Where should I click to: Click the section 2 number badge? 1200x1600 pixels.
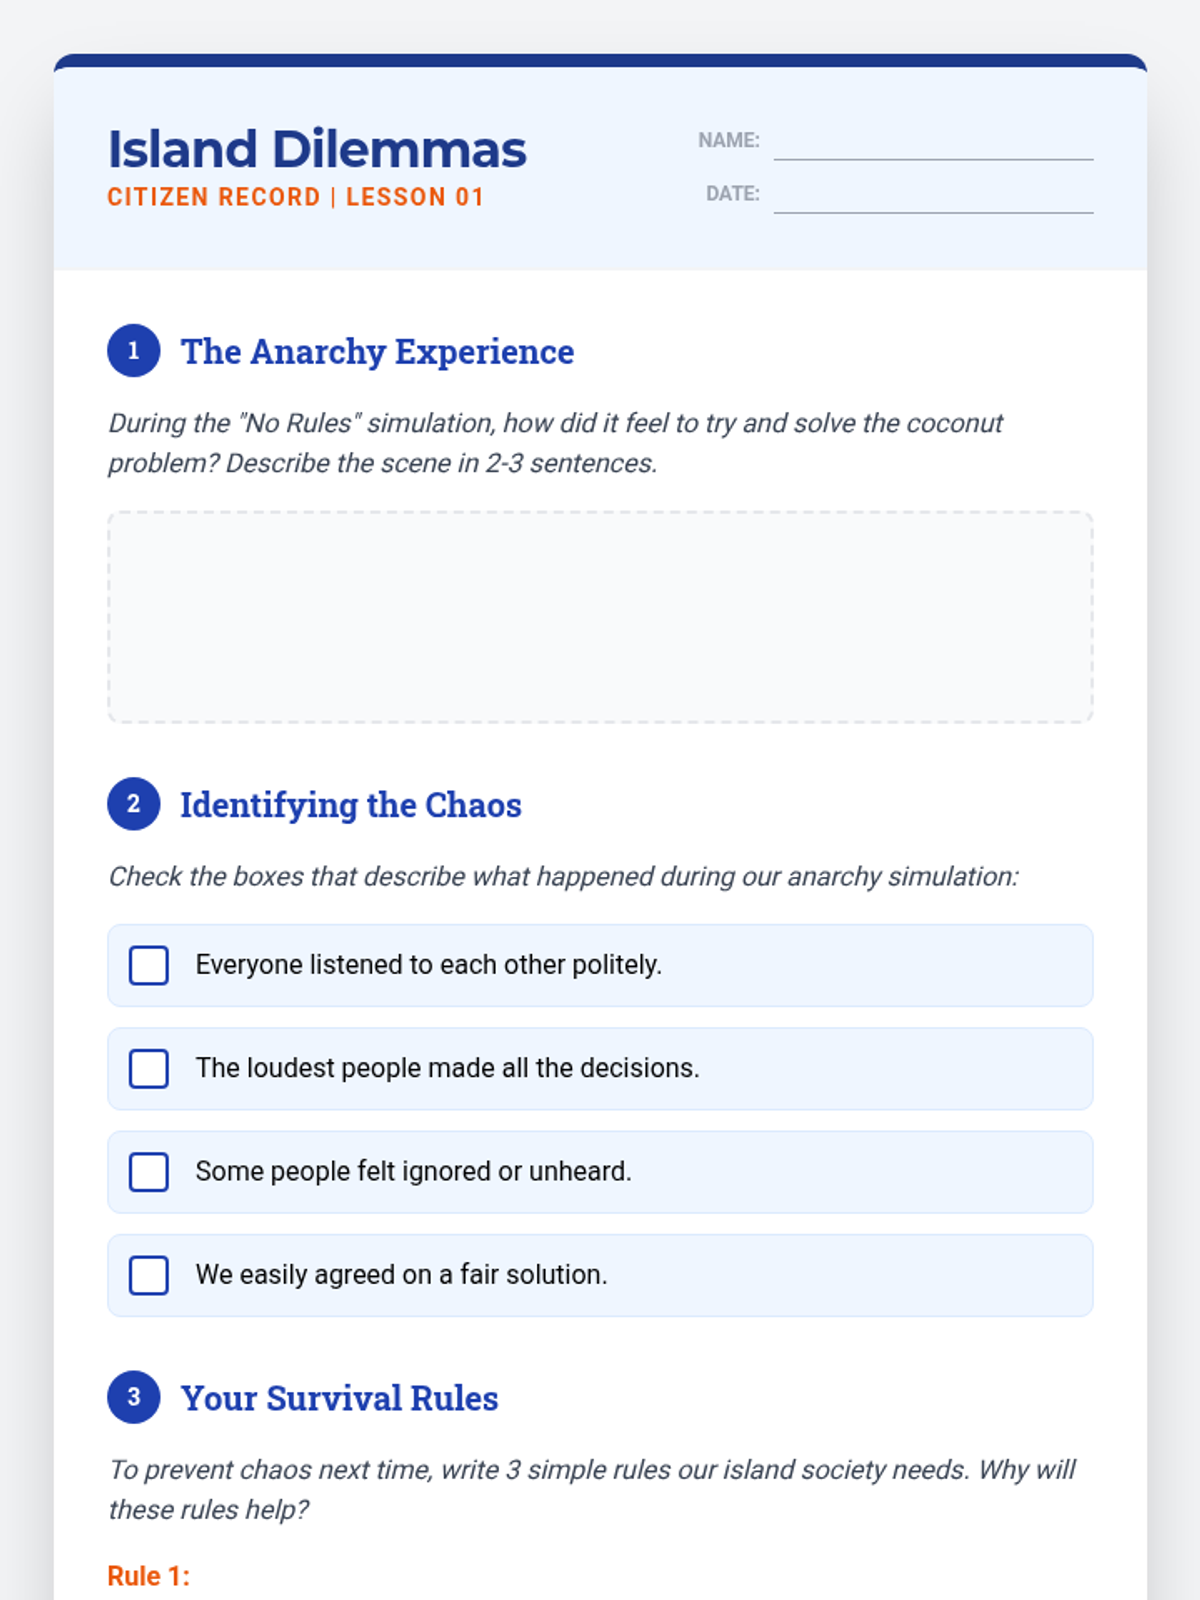tap(134, 804)
